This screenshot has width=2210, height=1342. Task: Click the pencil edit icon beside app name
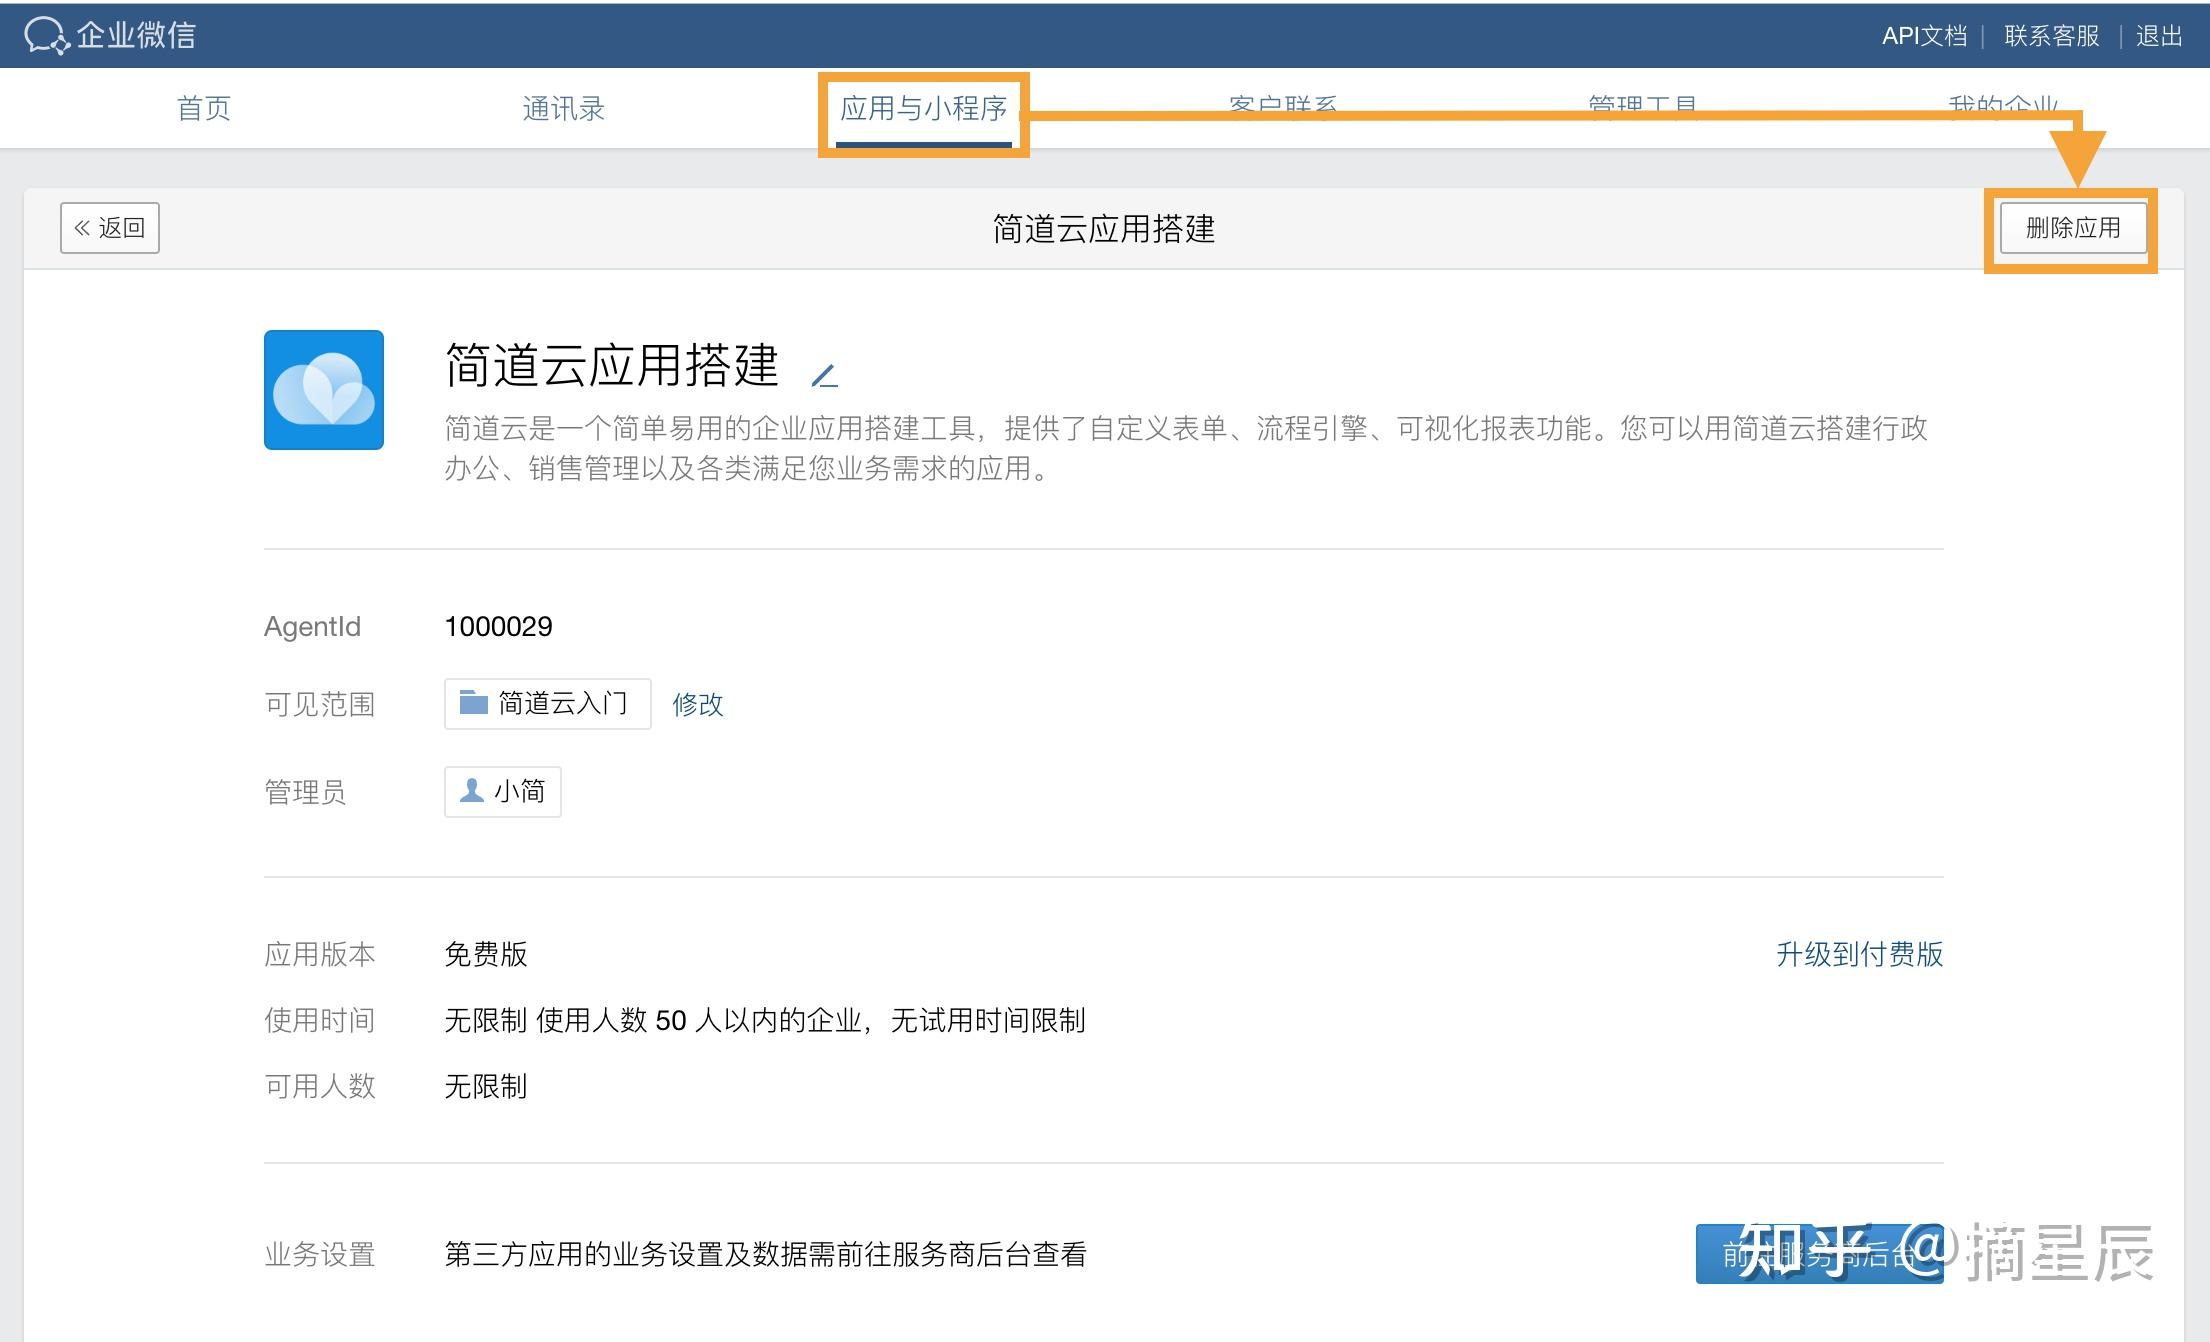pyautogui.click(x=824, y=376)
